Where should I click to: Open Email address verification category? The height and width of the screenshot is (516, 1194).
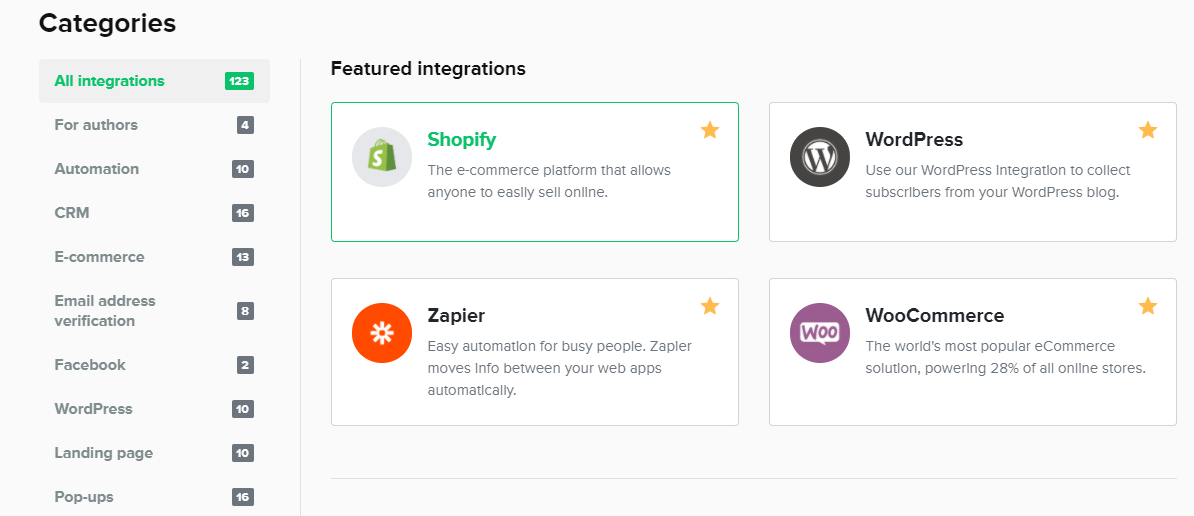point(105,311)
